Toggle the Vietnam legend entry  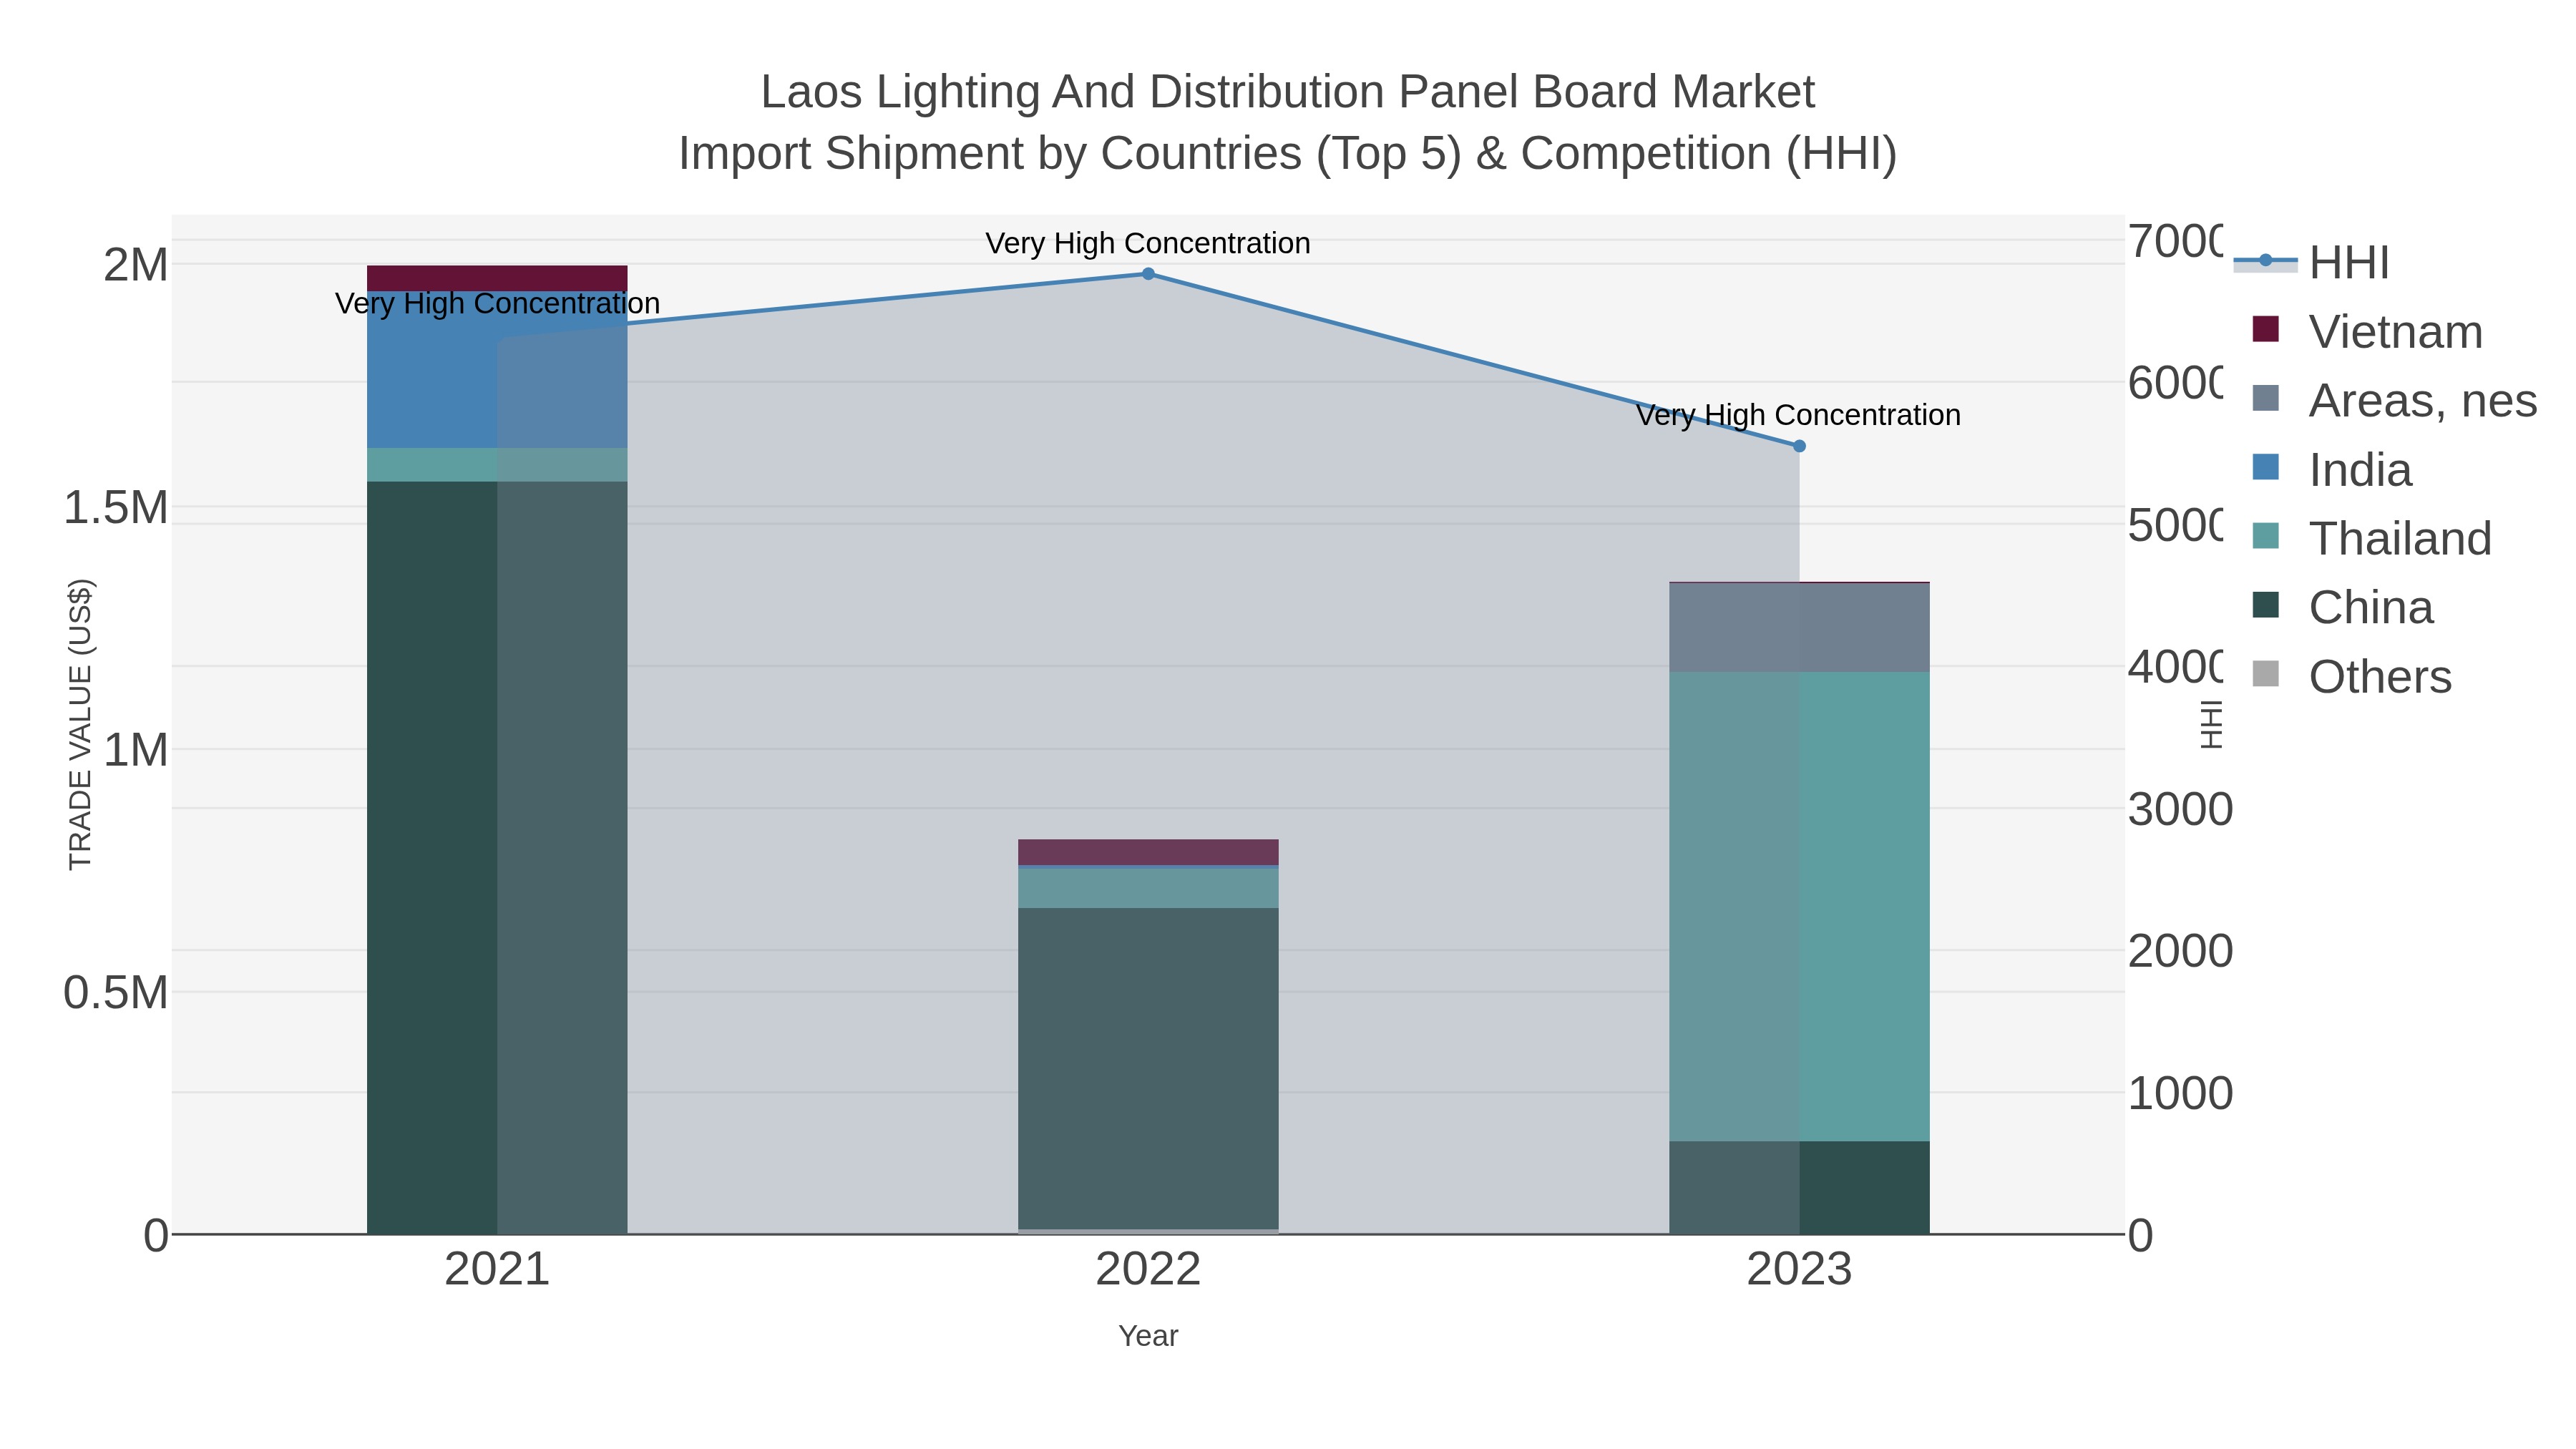click(2367, 331)
